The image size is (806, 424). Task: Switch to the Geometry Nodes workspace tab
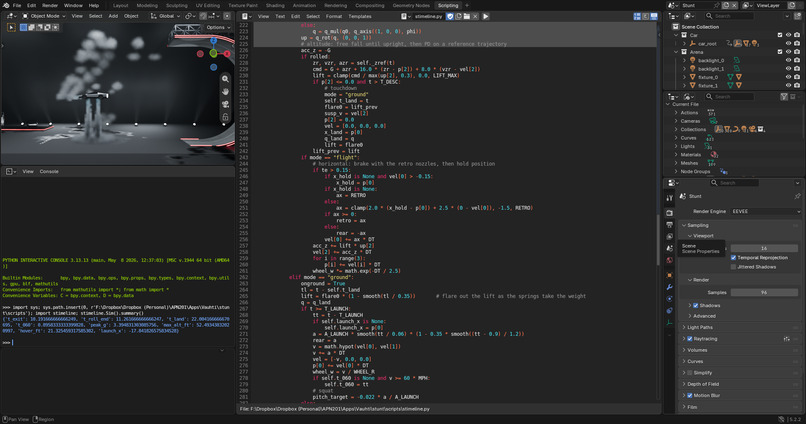click(411, 5)
